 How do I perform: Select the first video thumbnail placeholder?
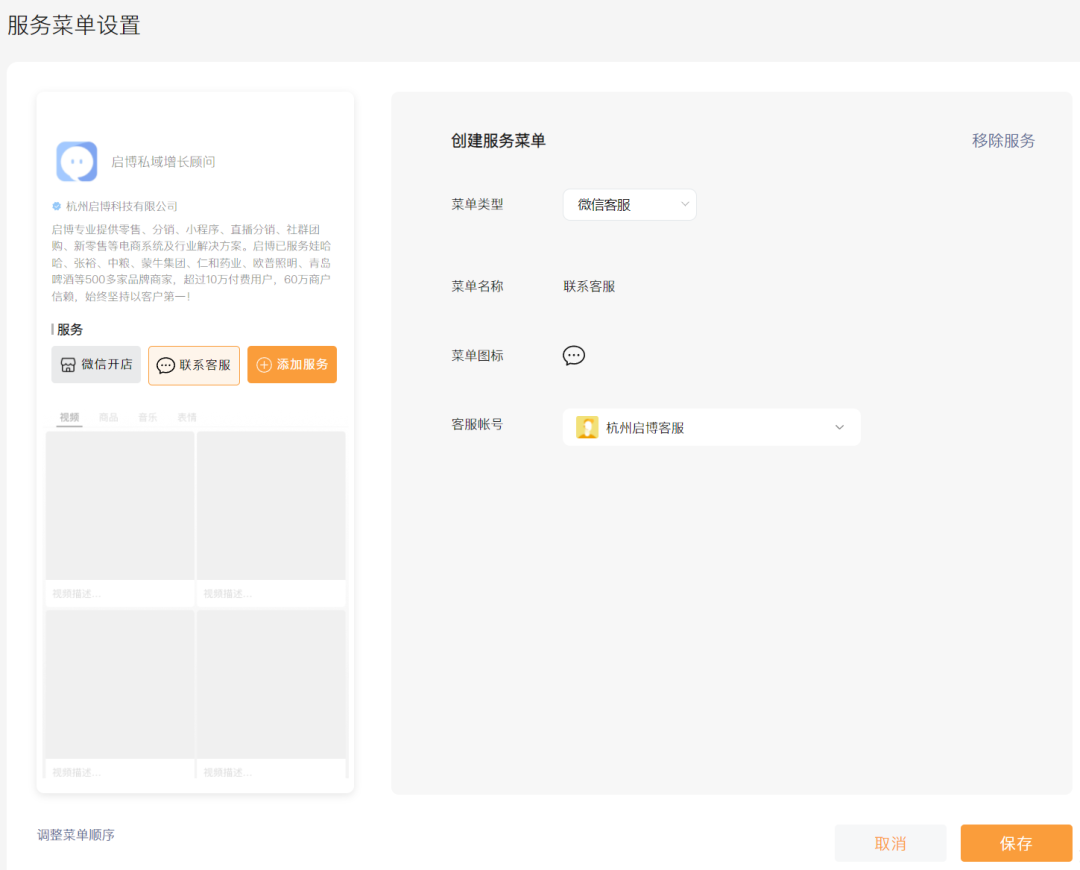pos(120,506)
